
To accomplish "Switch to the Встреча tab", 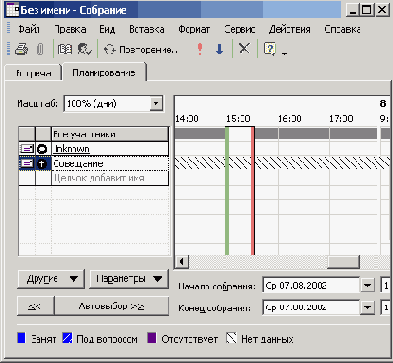I will tap(33, 73).
